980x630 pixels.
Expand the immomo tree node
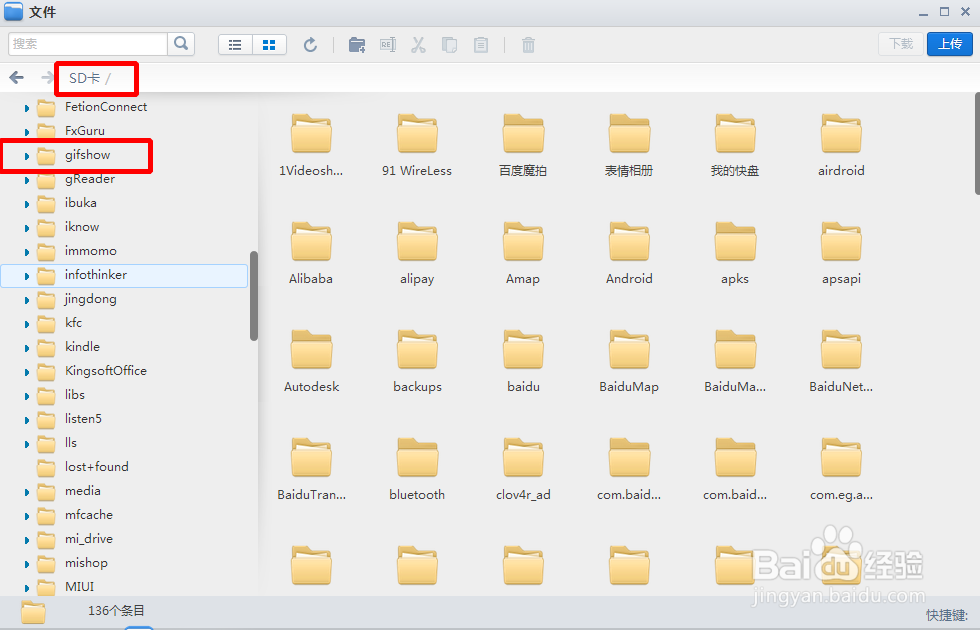tap(26, 252)
